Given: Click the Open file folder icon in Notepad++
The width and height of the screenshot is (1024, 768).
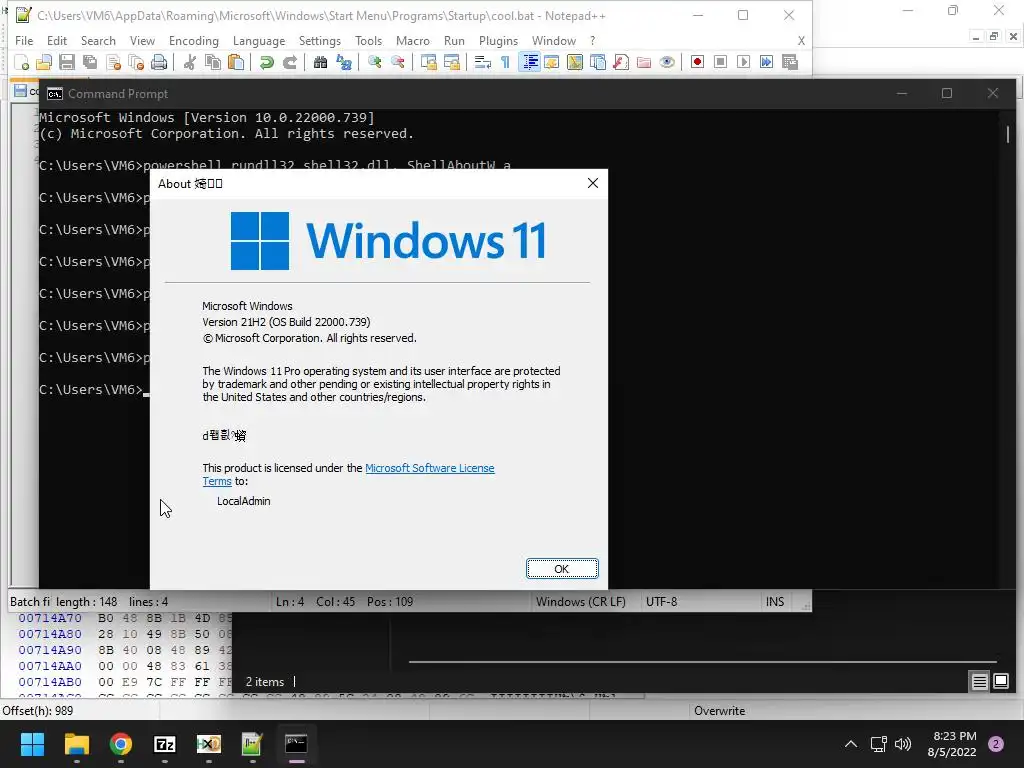Looking at the screenshot, I should click(44, 62).
